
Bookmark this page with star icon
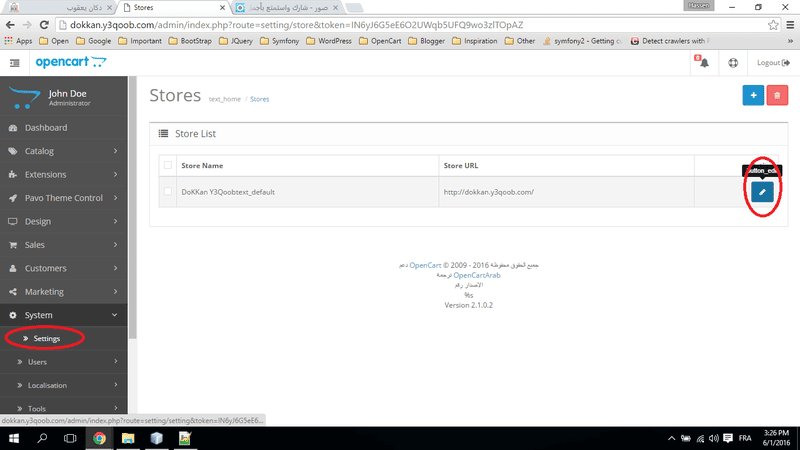(x=773, y=25)
